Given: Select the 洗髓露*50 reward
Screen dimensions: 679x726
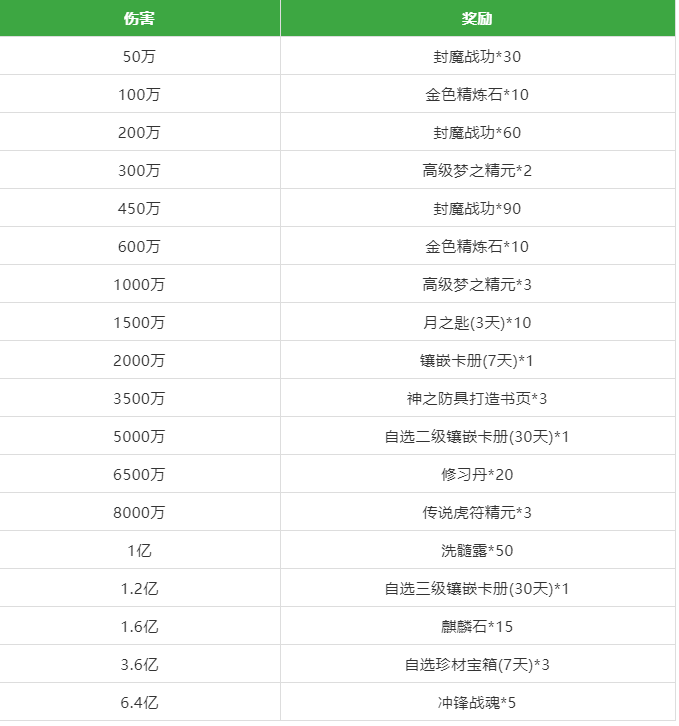Looking at the screenshot, I should (x=478, y=550).
